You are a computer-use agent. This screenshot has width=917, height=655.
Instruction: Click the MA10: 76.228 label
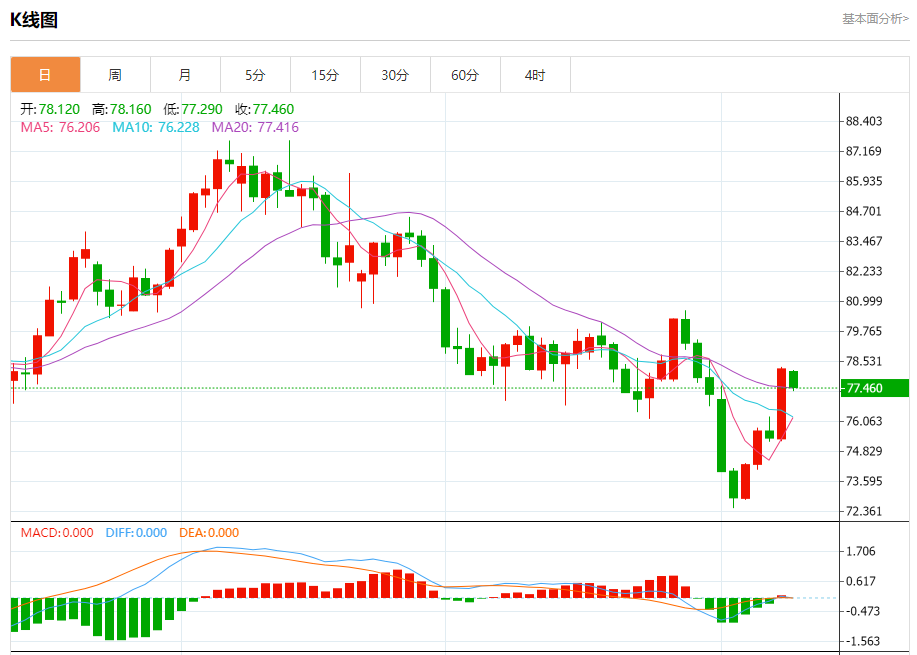click(x=156, y=127)
